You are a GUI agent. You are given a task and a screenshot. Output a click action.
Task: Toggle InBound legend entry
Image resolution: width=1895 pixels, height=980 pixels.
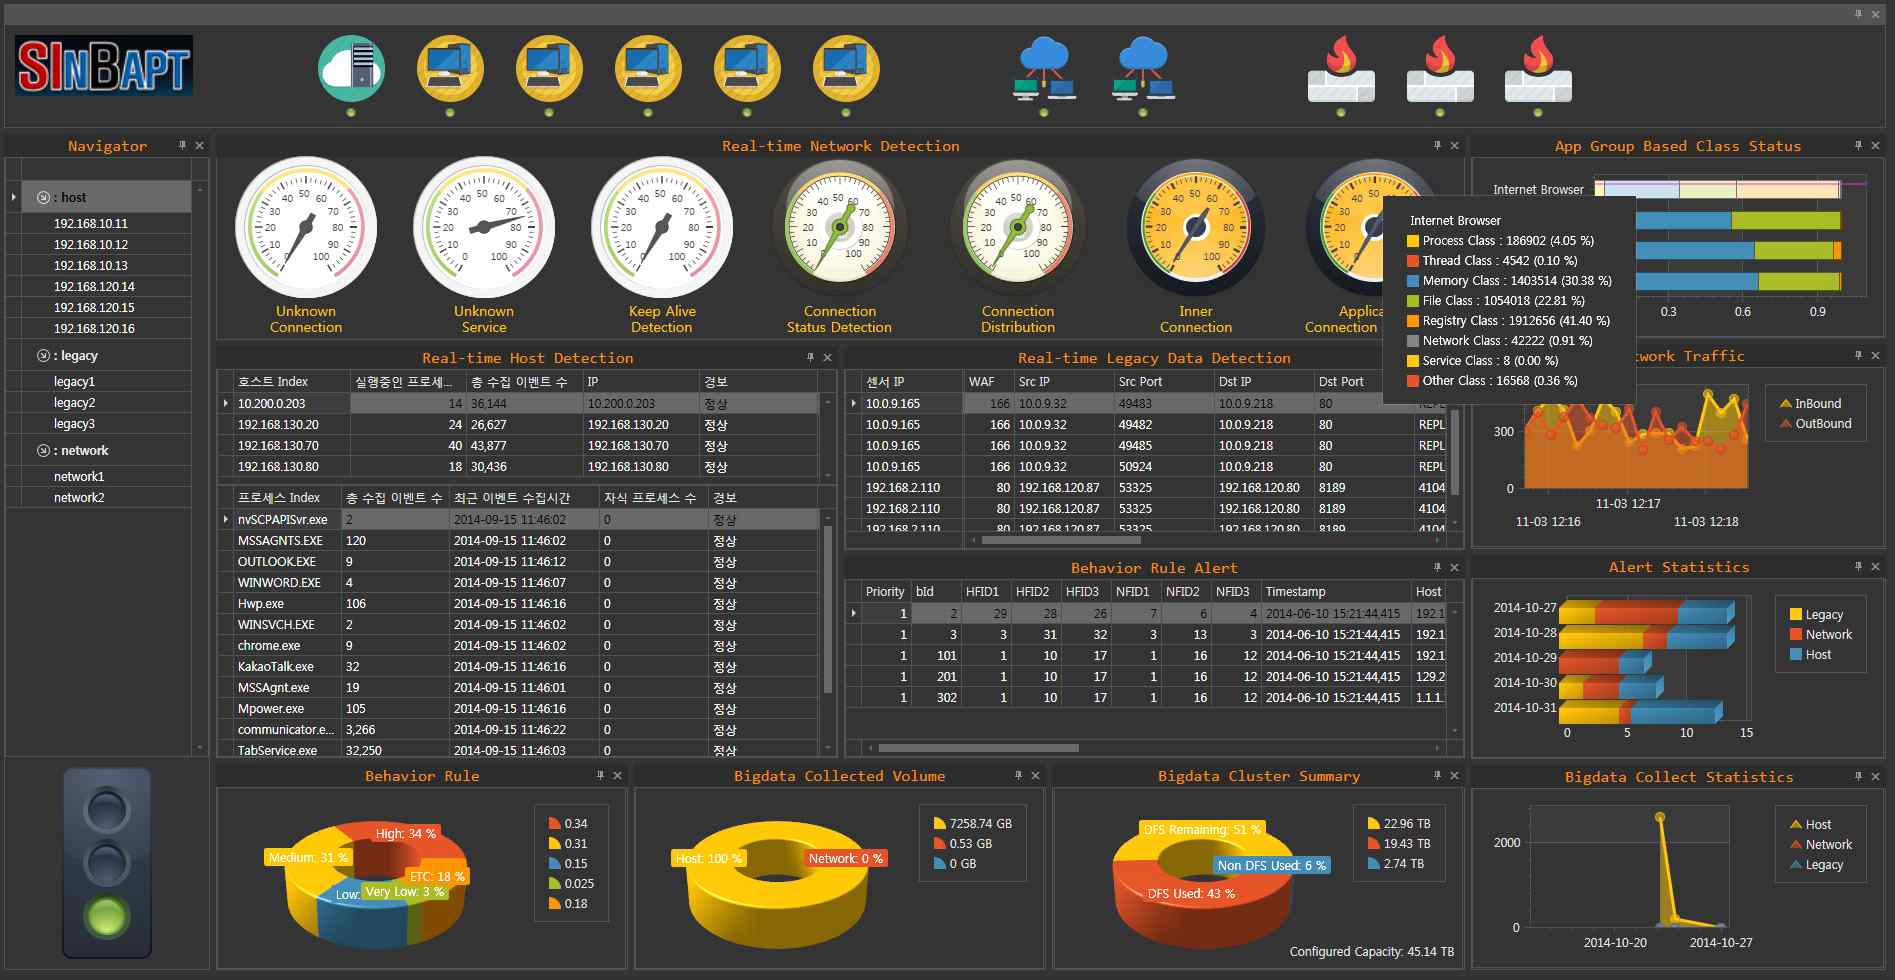pyautogui.click(x=1810, y=403)
